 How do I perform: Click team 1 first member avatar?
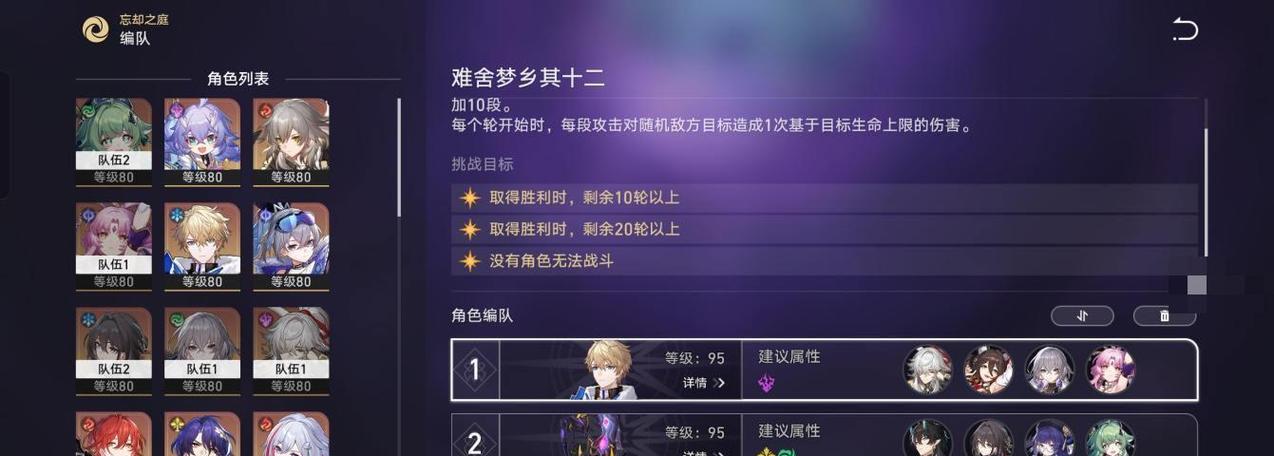pyautogui.click(x=928, y=370)
